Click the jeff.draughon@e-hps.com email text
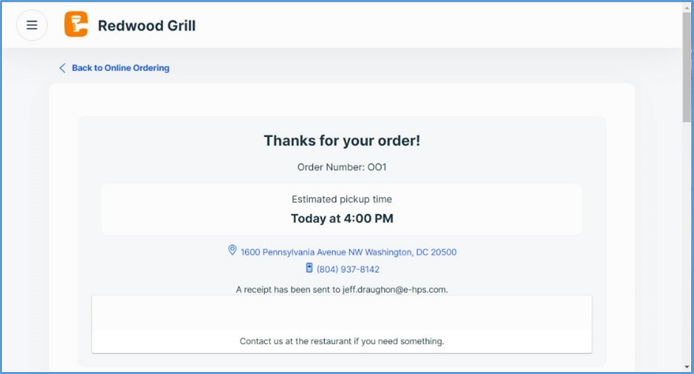The height and width of the screenshot is (374, 694). tap(394, 289)
